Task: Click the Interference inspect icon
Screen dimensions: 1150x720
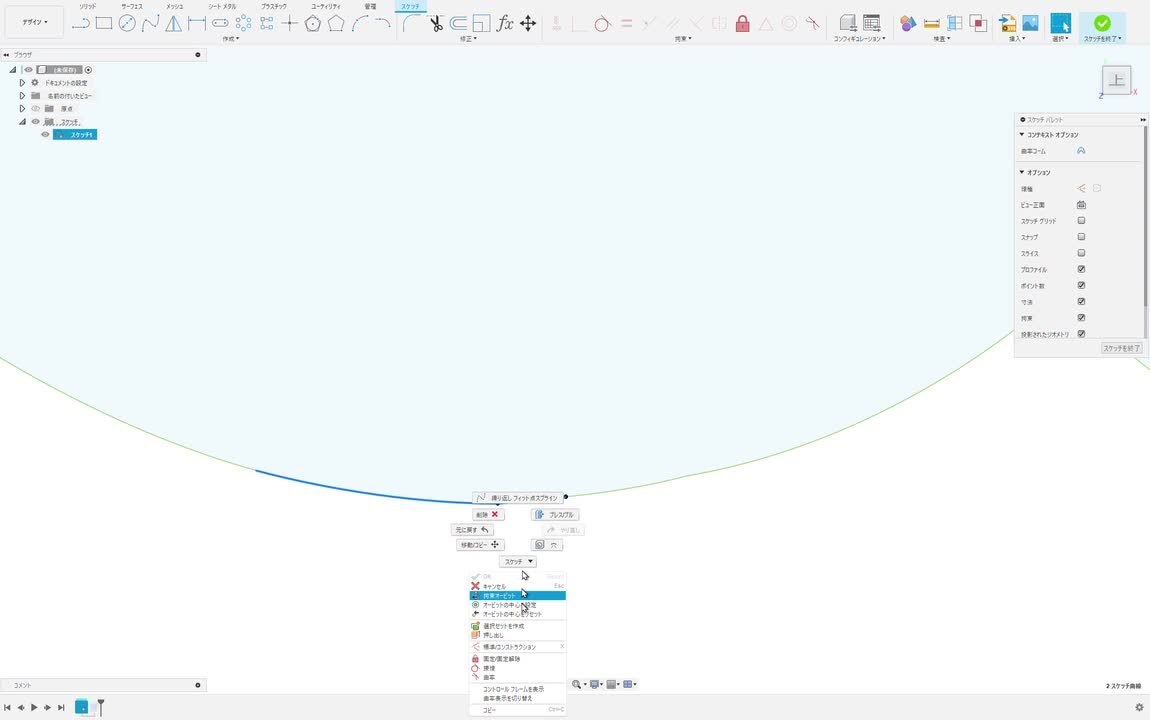Action: (978, 23)
